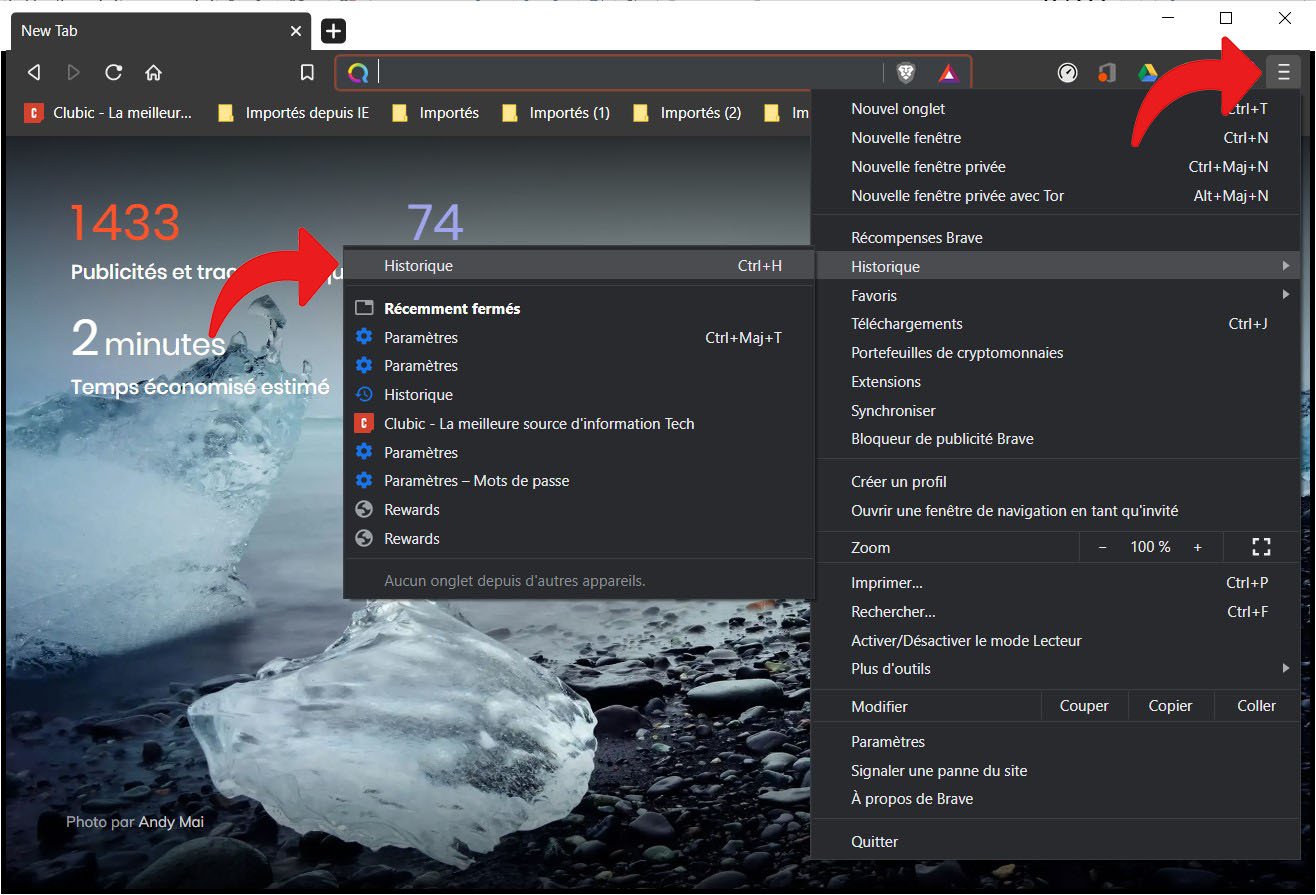Click inside the address bar field
Image resolution: width=1316 pixels, height=895 pixels.
tap(625, 72)
